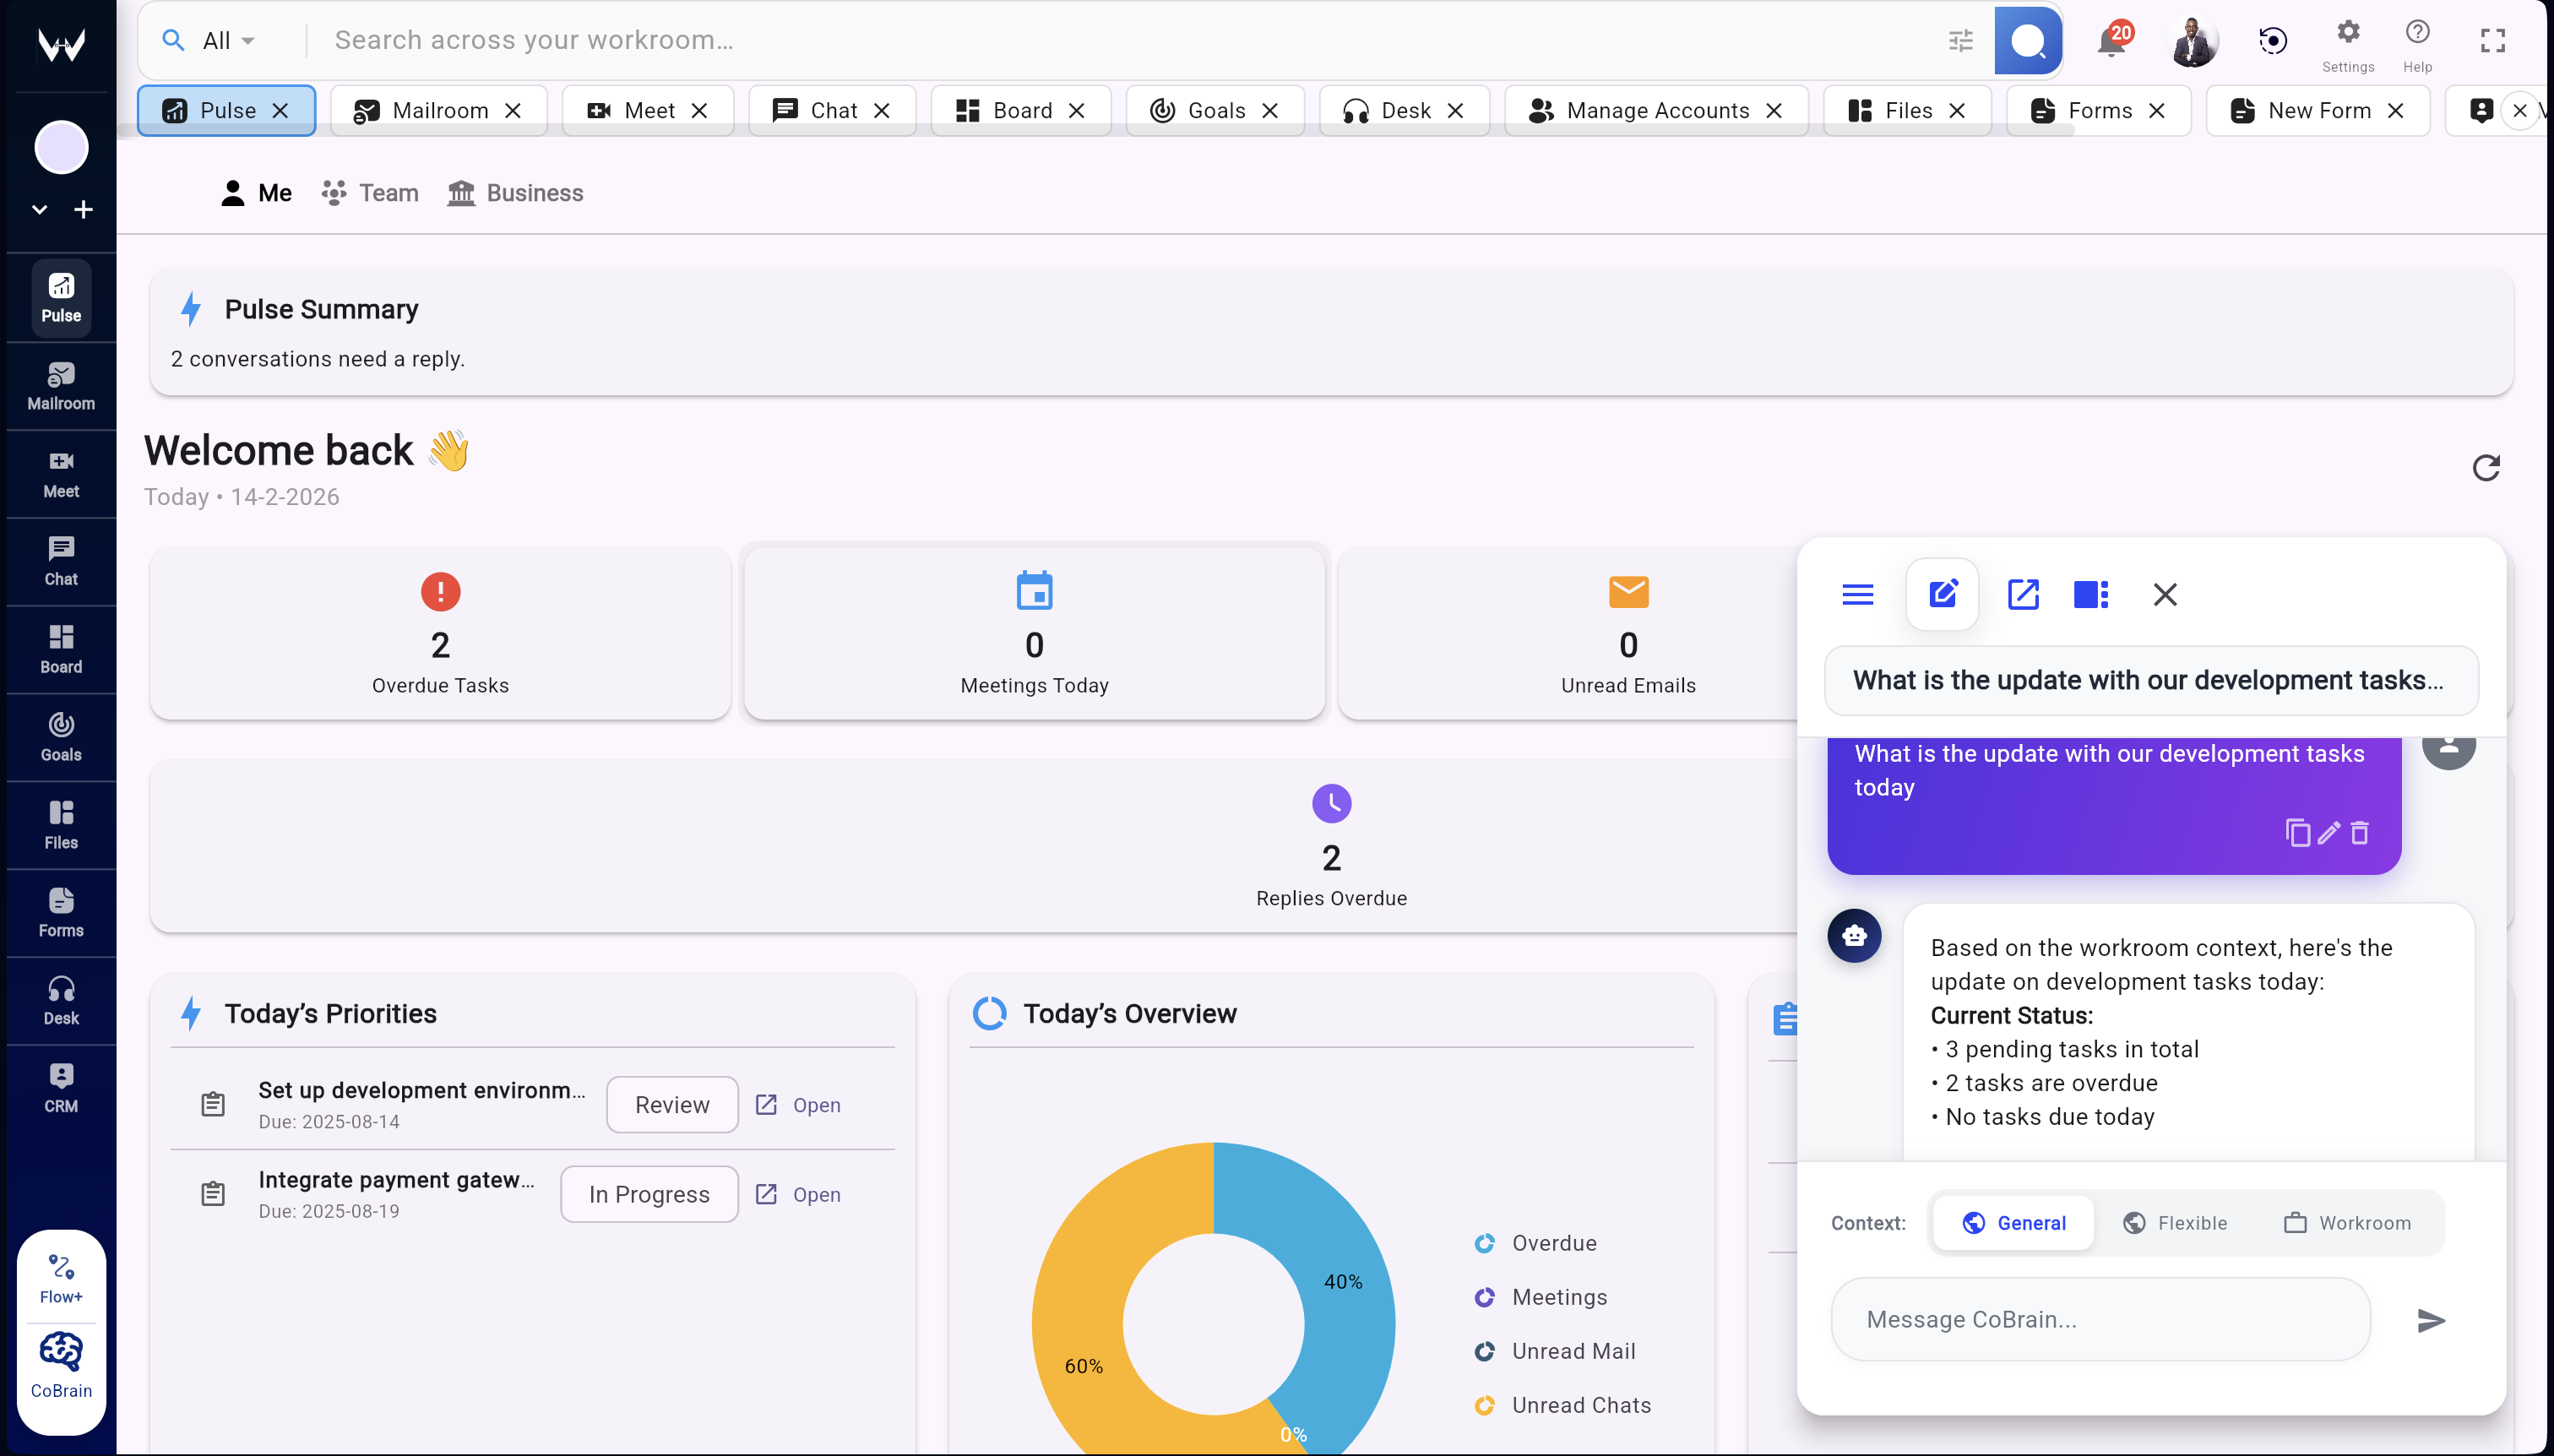Click Review on the development environment task
The image size is (2554, 1456).
tap(672, 1104)
